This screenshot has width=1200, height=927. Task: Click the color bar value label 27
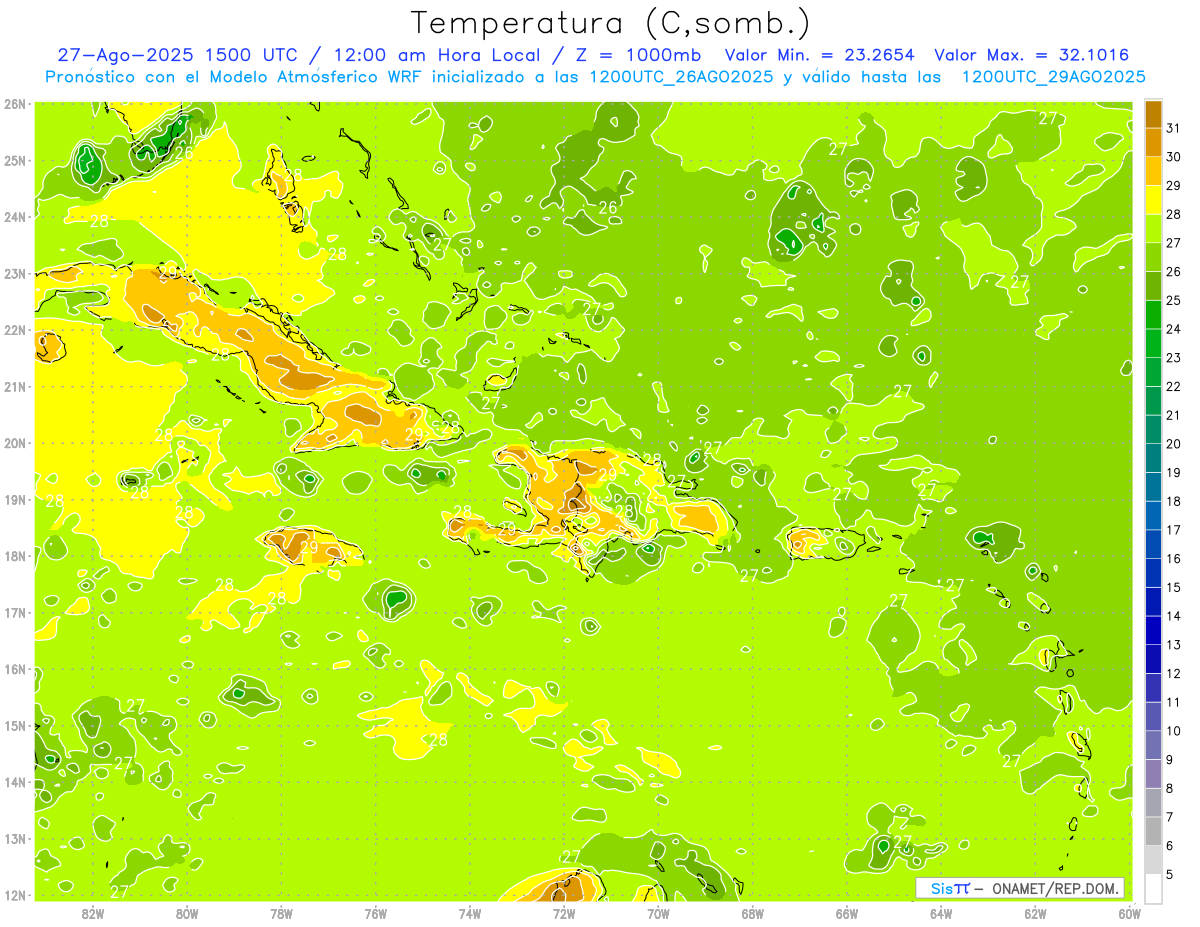coord(1174,242)
